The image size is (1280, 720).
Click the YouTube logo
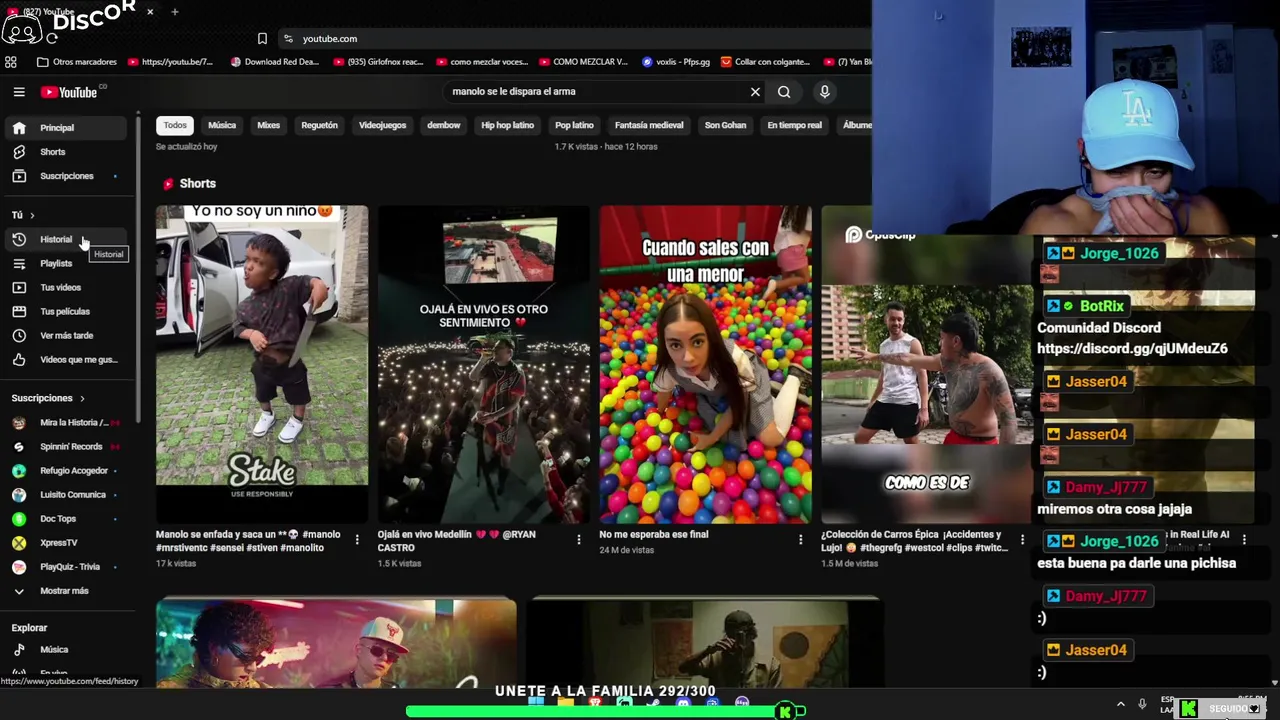pyautogui.click(x=69, y=92)
